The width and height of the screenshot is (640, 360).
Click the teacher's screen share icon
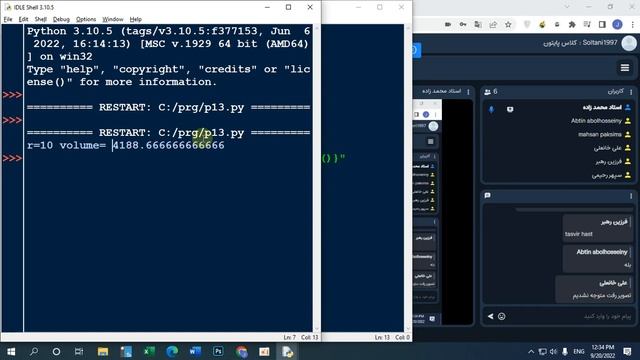tap(510, 109)
